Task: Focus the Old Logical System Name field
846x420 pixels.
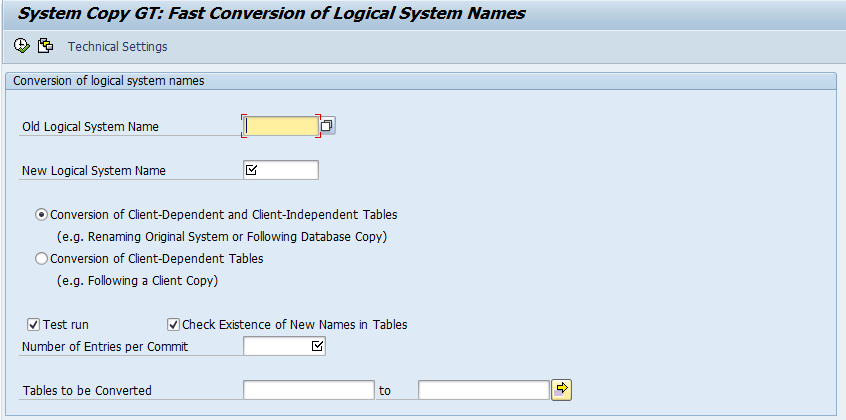Action: (x=281, y=126)
